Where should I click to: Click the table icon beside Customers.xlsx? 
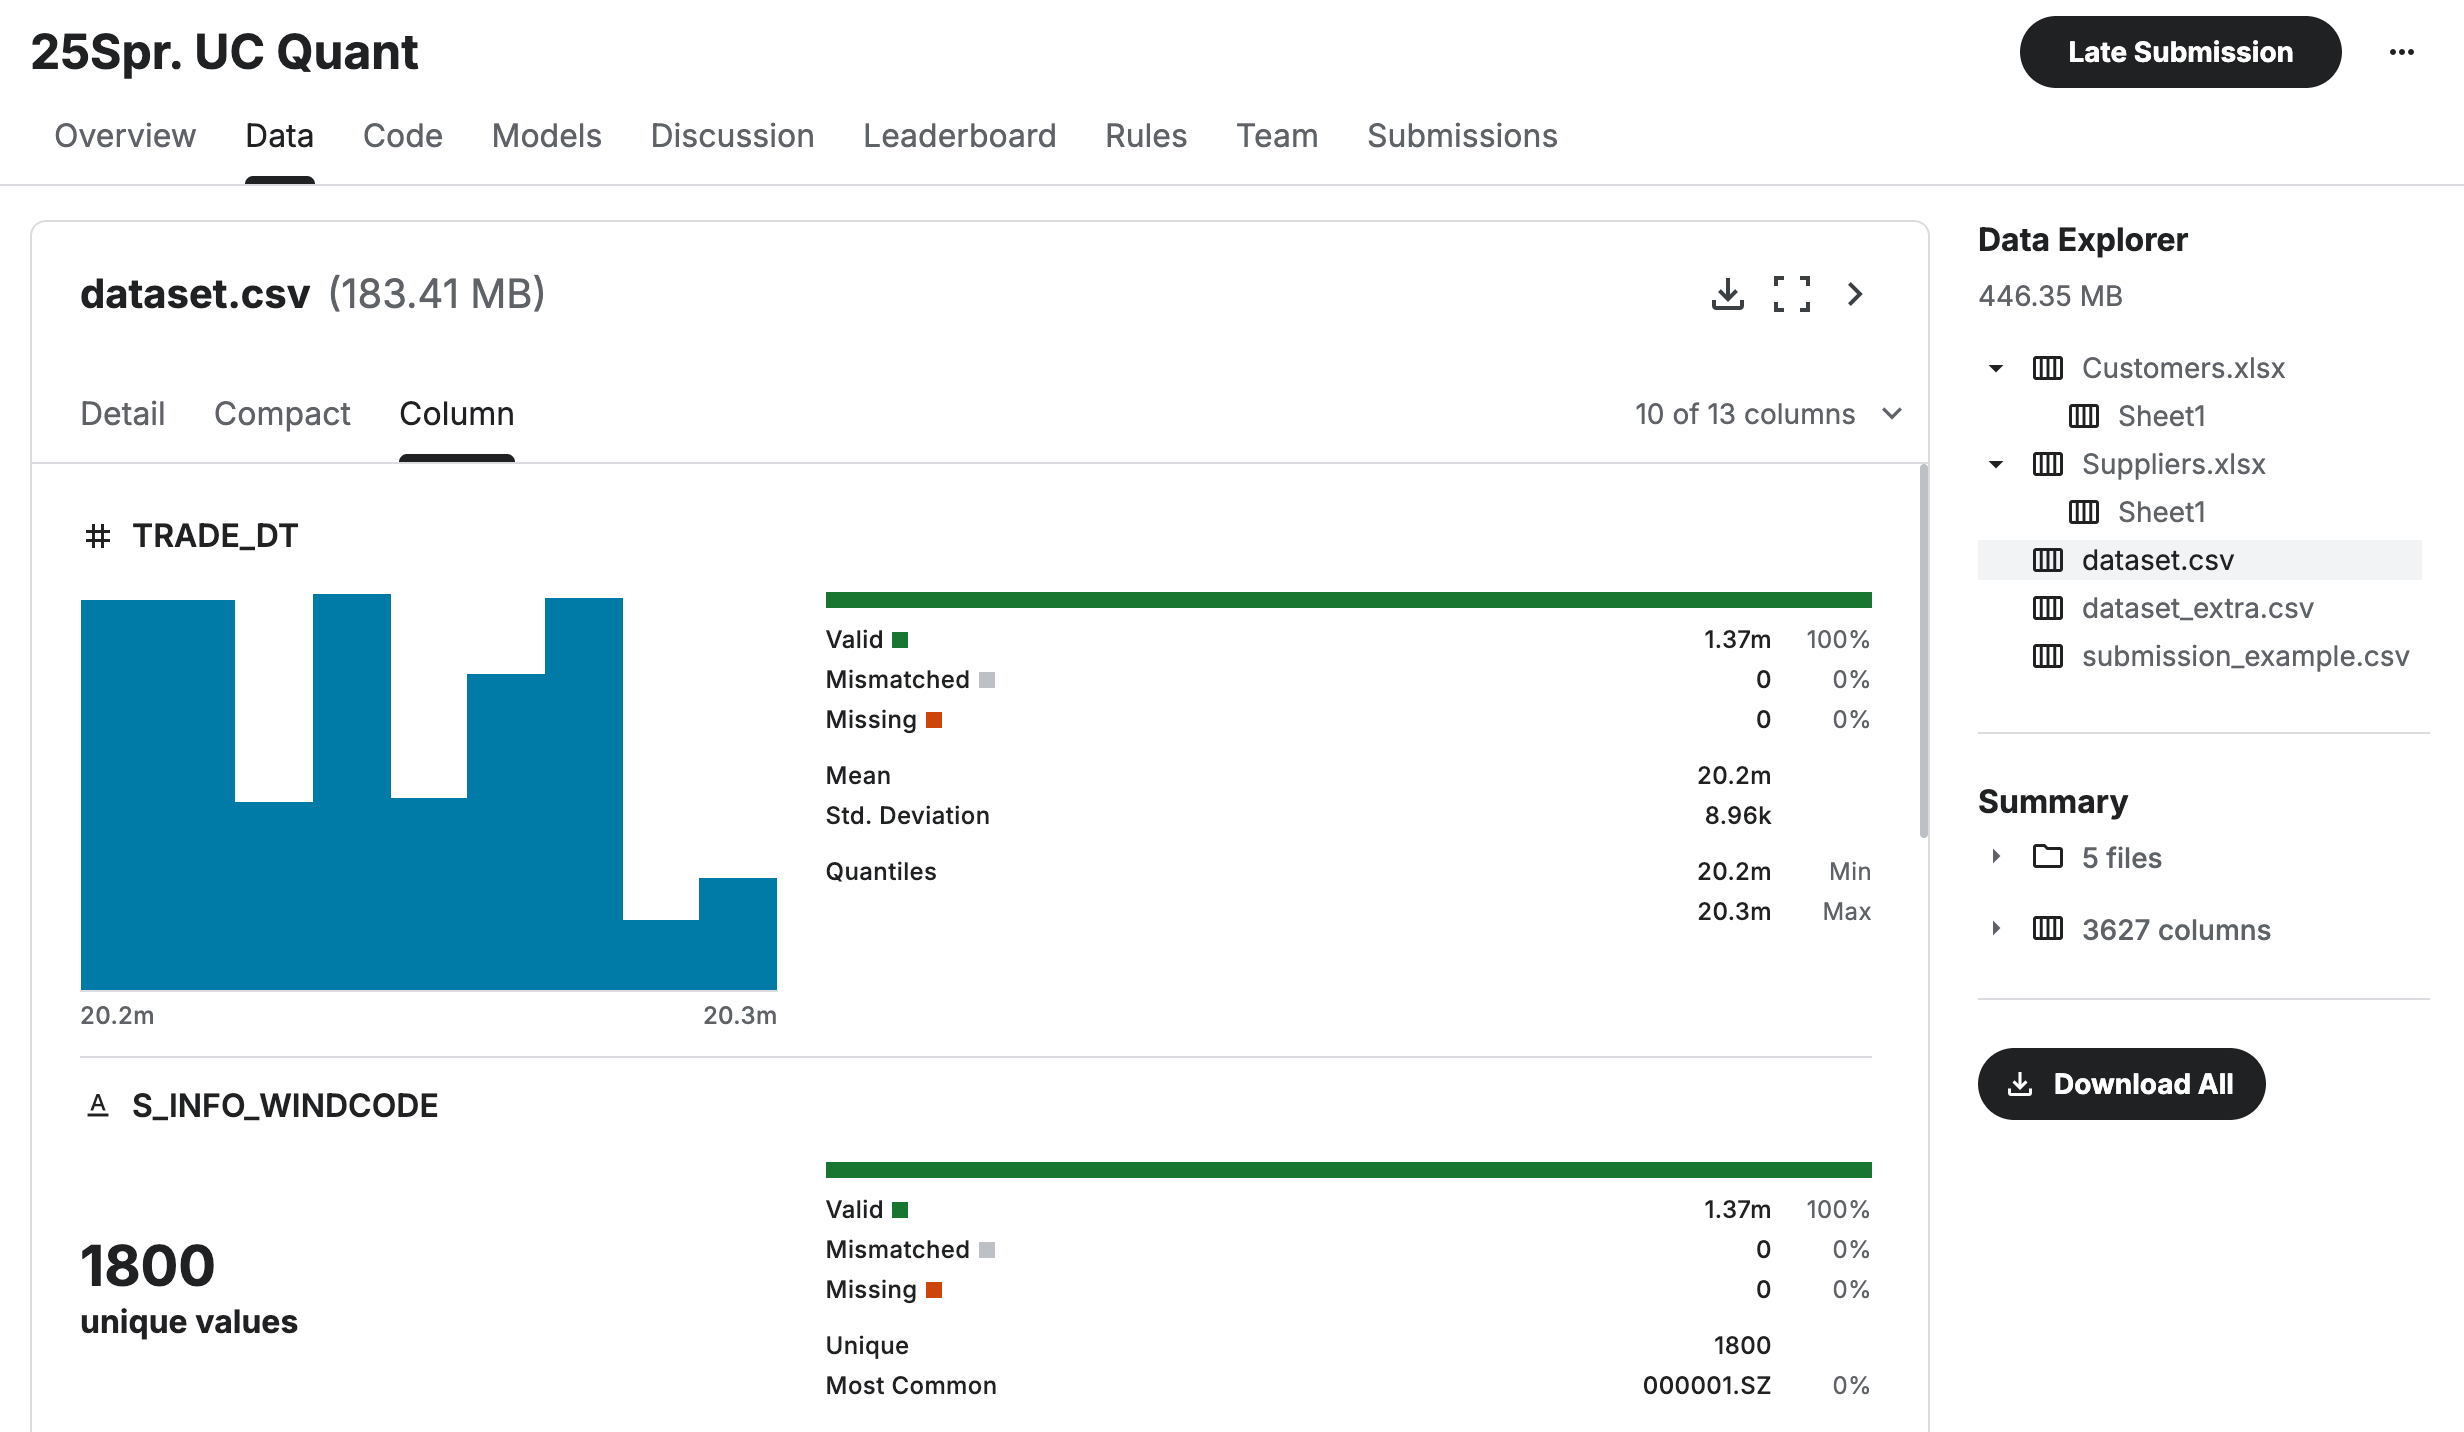click(x=2047, y=368)
